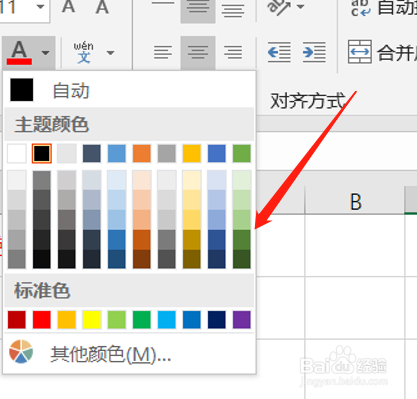Image resolution: width=417 pixels, height=399 pixels.
Task: Pick lightest tint in light blue column
Action: click(x=117, y=180)
